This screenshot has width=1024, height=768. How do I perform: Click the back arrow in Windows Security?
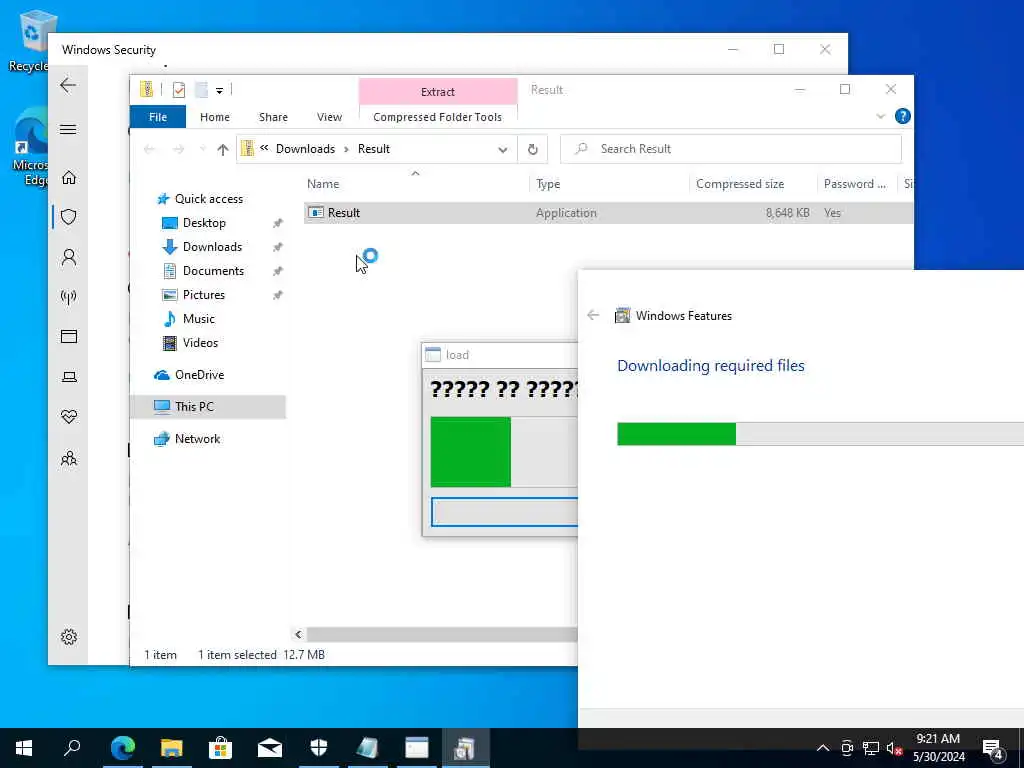click(x=68, y=85)
